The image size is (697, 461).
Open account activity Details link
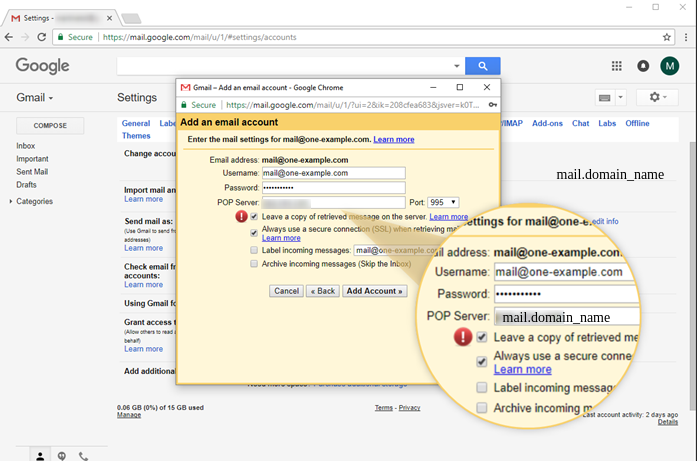click(x=668, y=422)
